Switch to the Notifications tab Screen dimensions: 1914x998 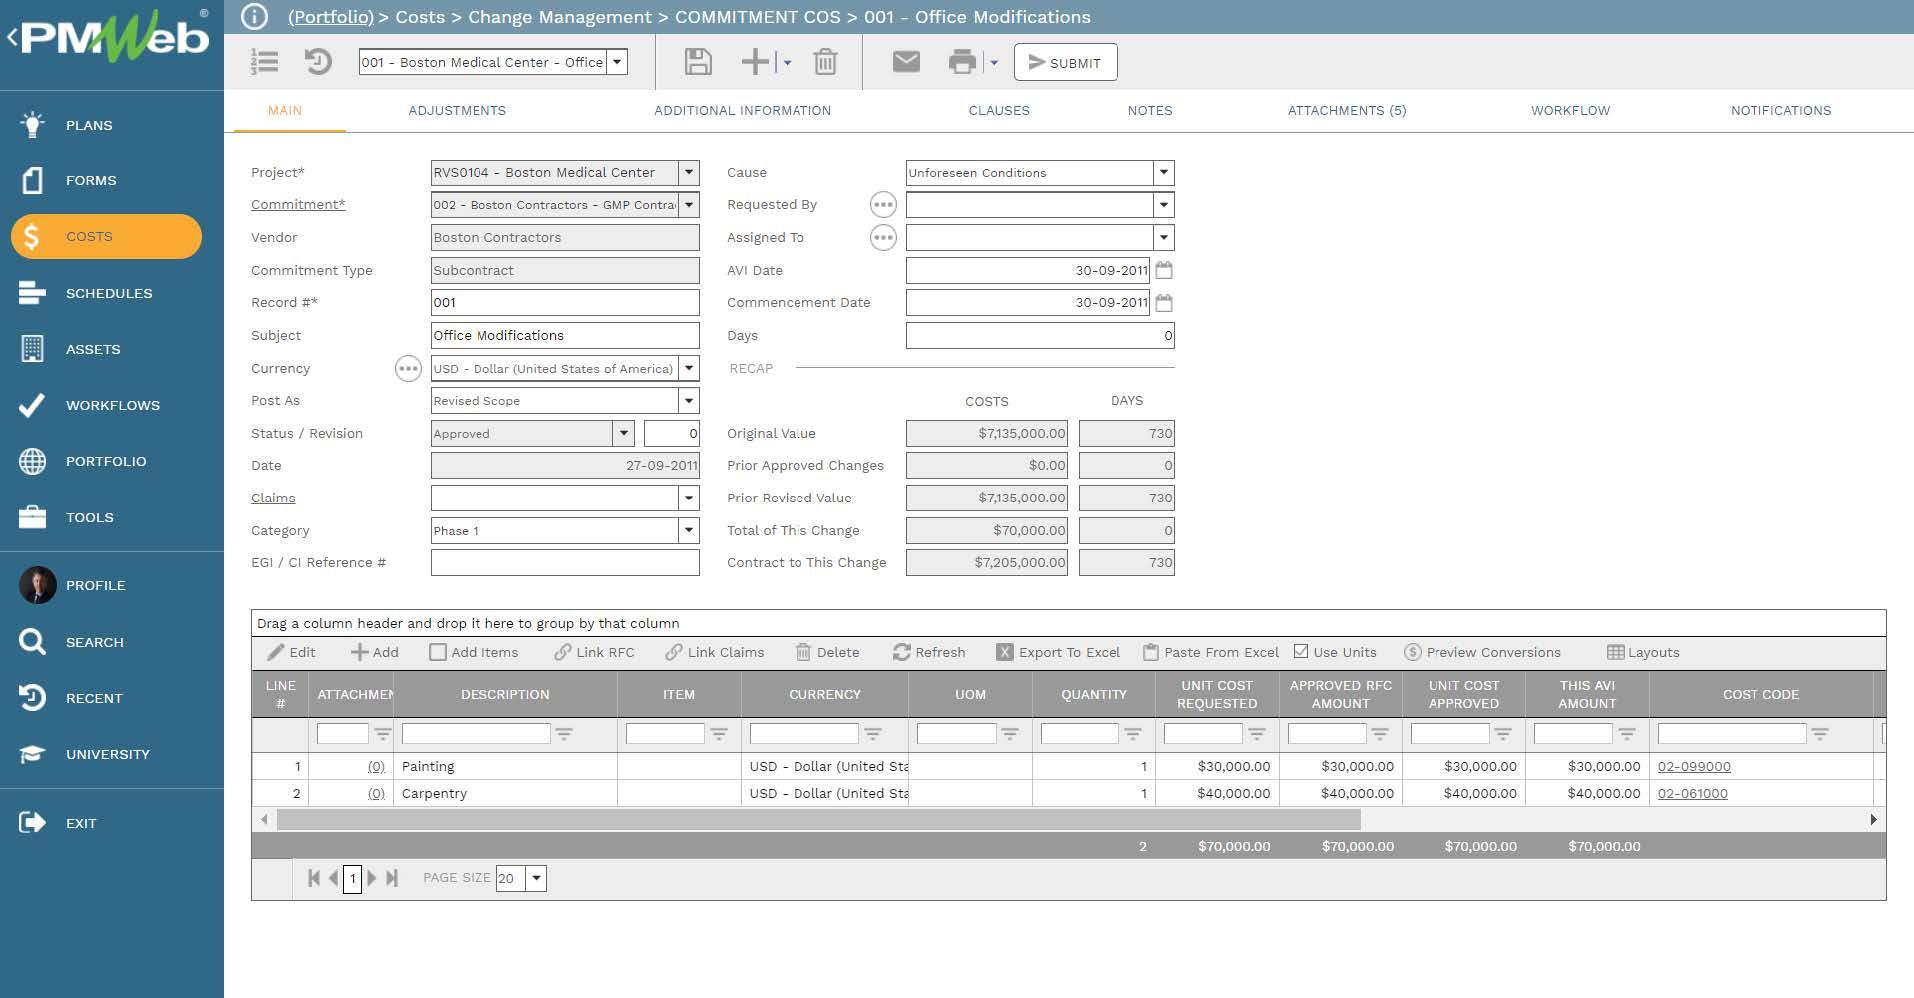(x=1781, y=110)
